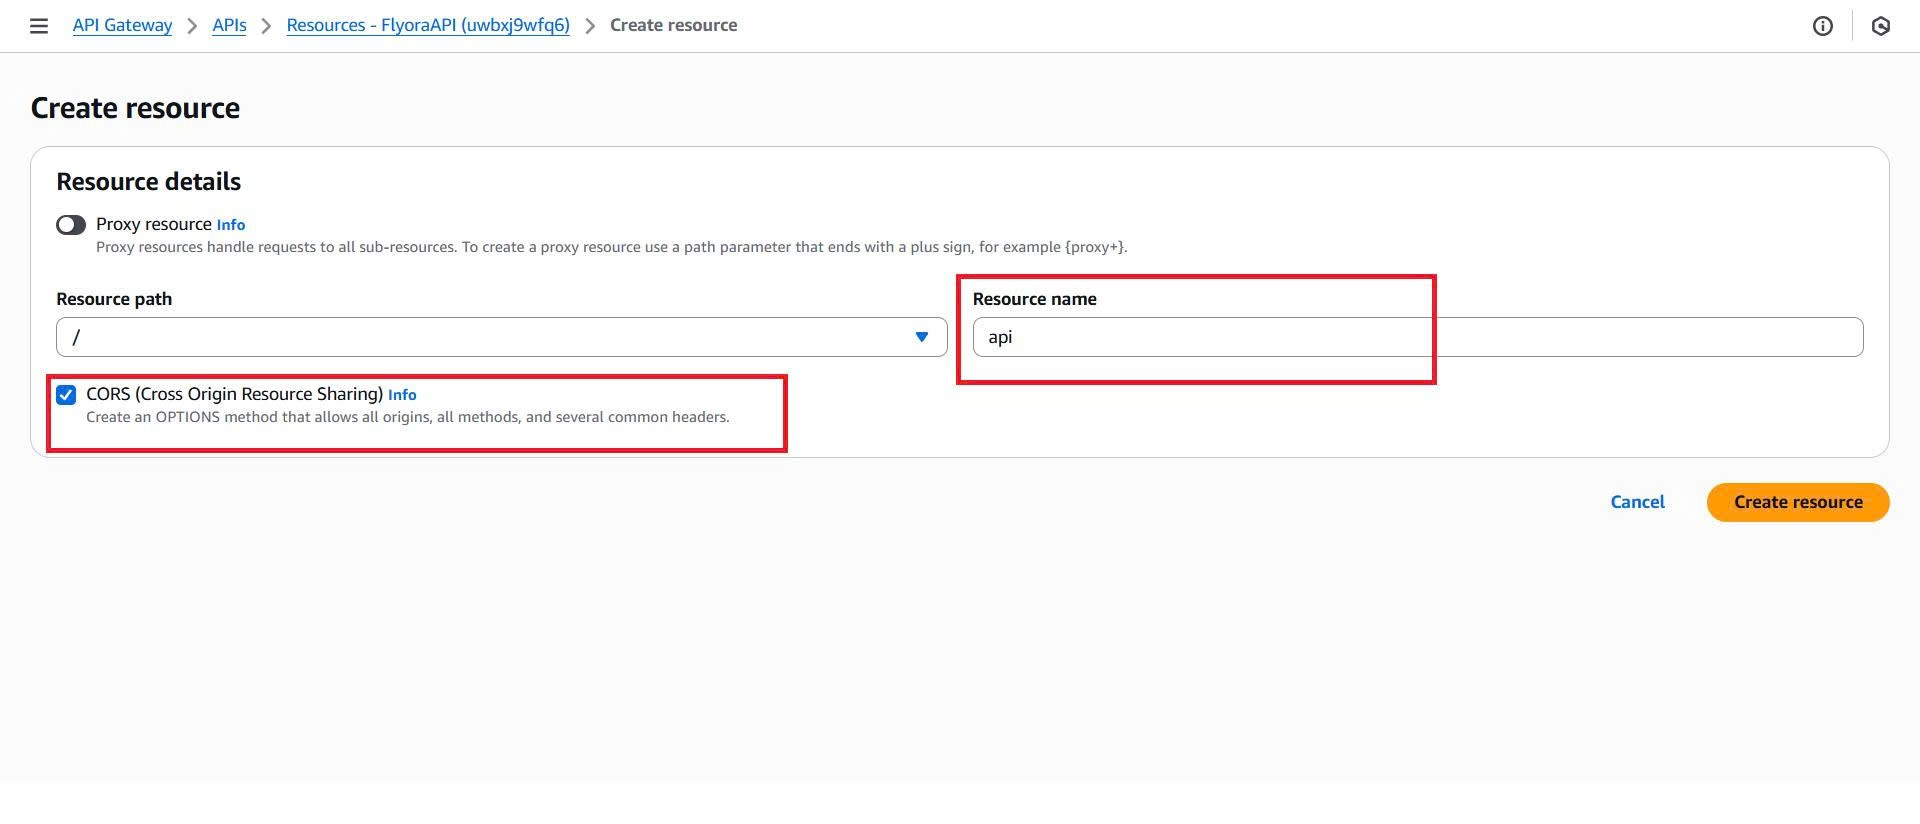Return to Resources - FlyoraAPI breadcrumb
Viewport: 1920px width, 824px height.
click(x=427, y=25)
